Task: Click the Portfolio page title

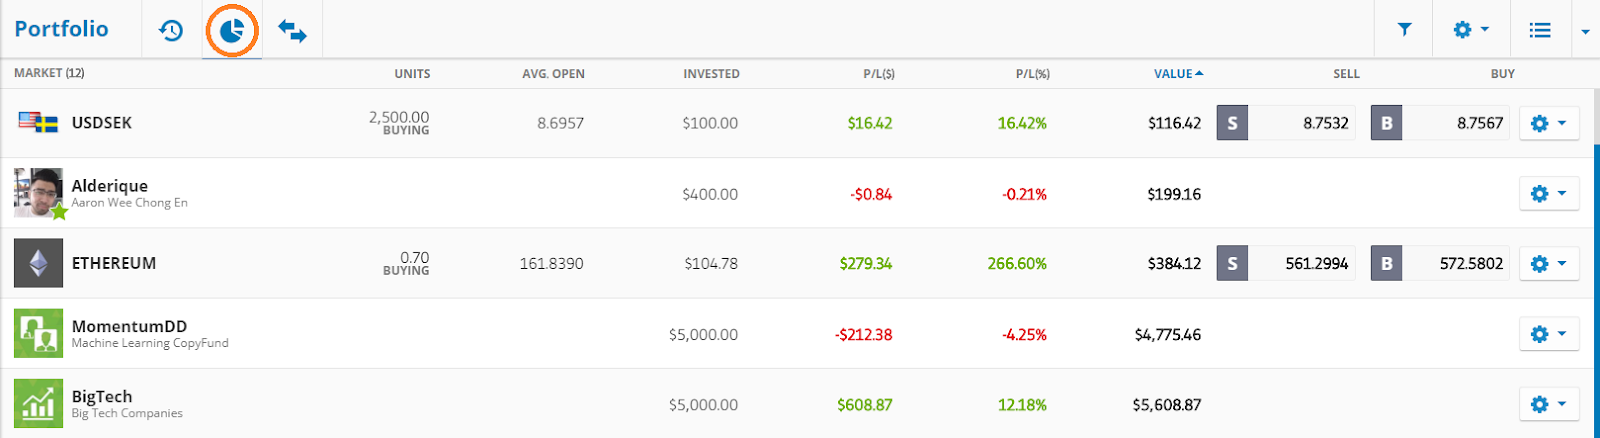Action: pyautogui.click(x=61, y=29)
